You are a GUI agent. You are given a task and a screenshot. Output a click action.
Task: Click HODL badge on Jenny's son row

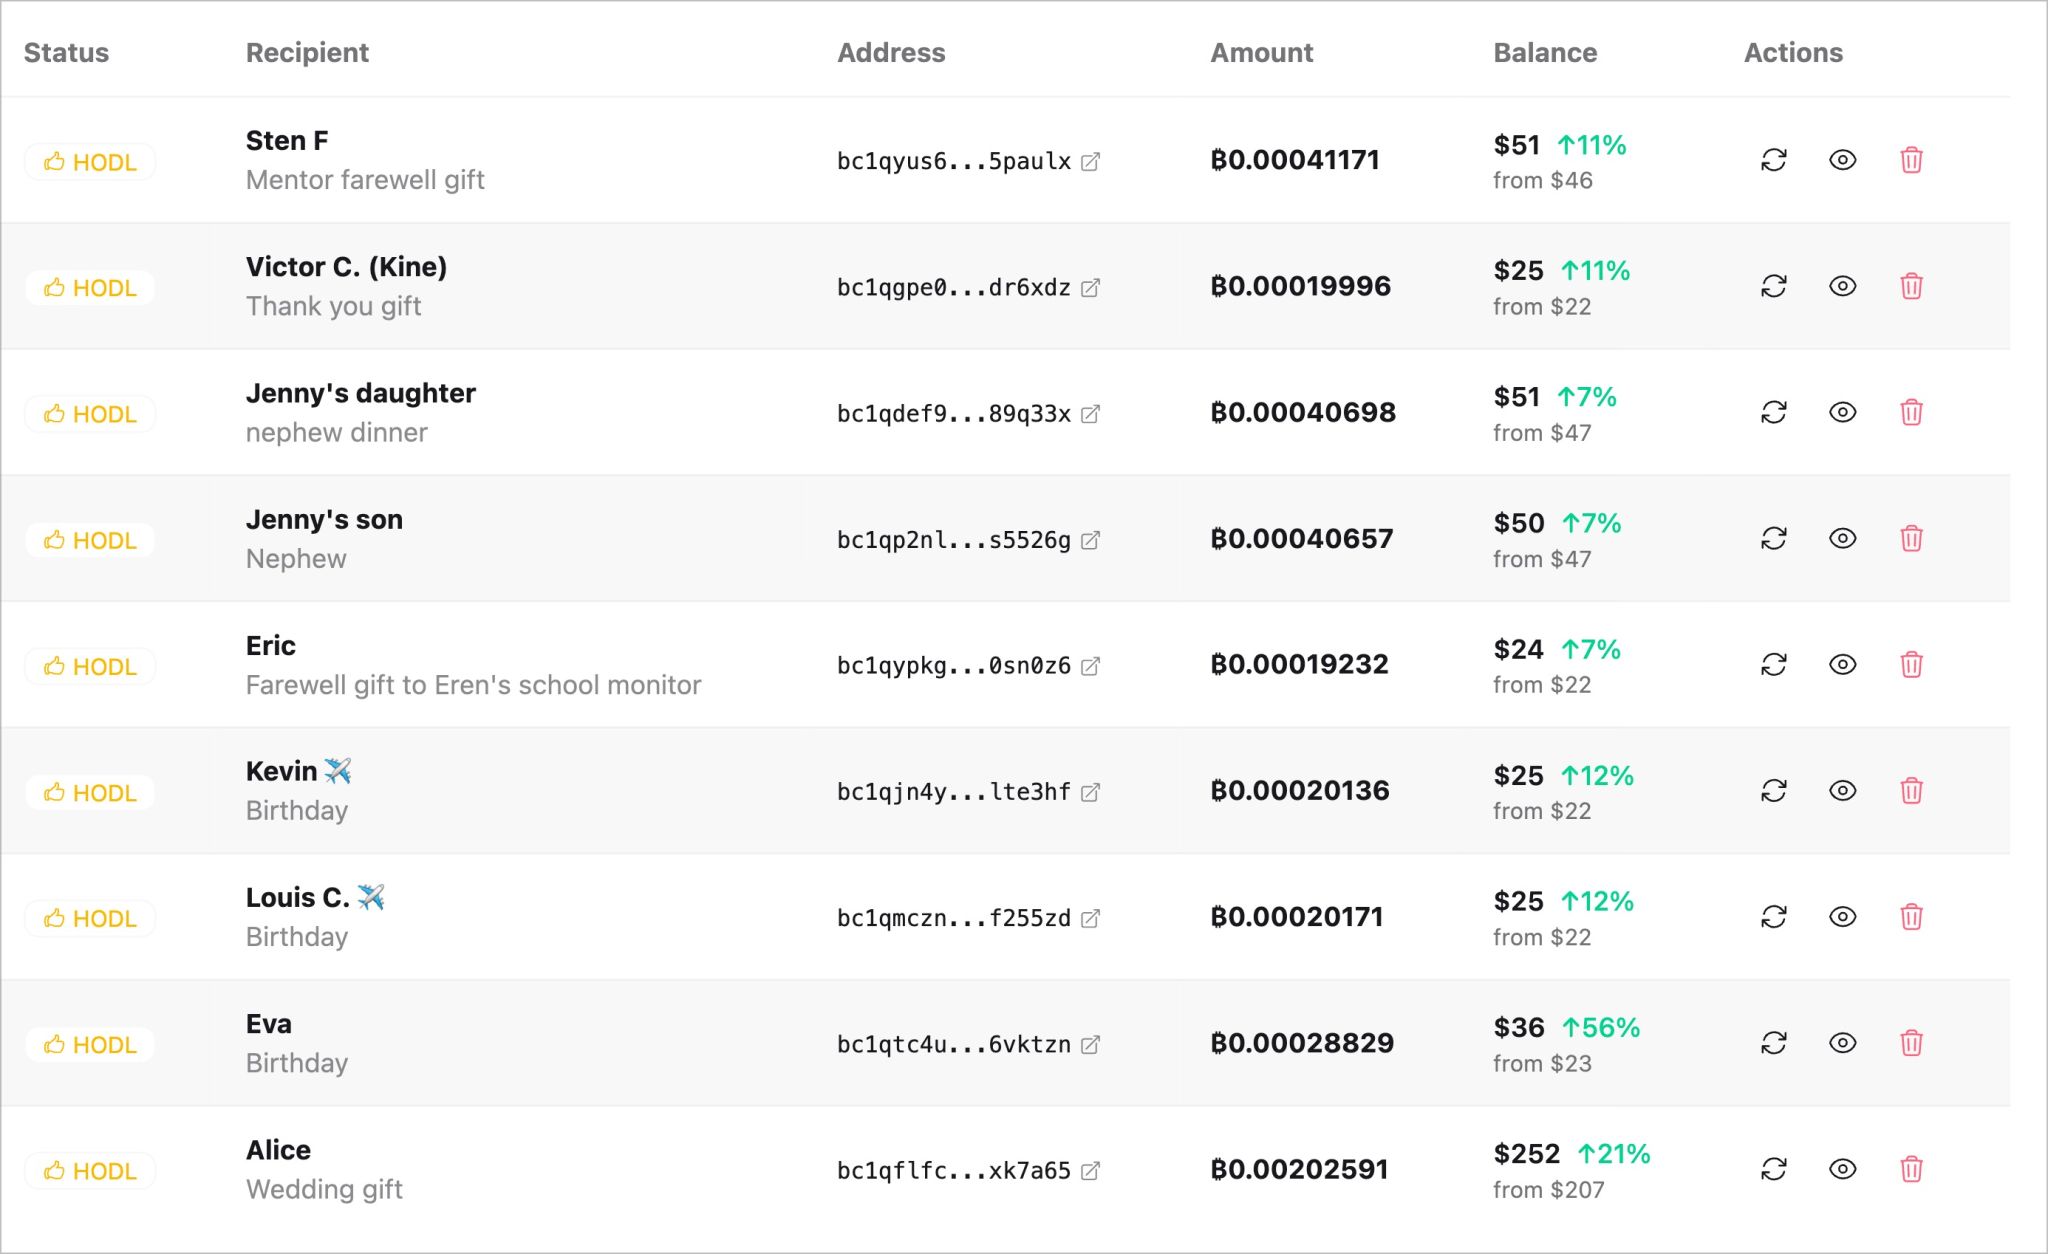tap(90, 541)
